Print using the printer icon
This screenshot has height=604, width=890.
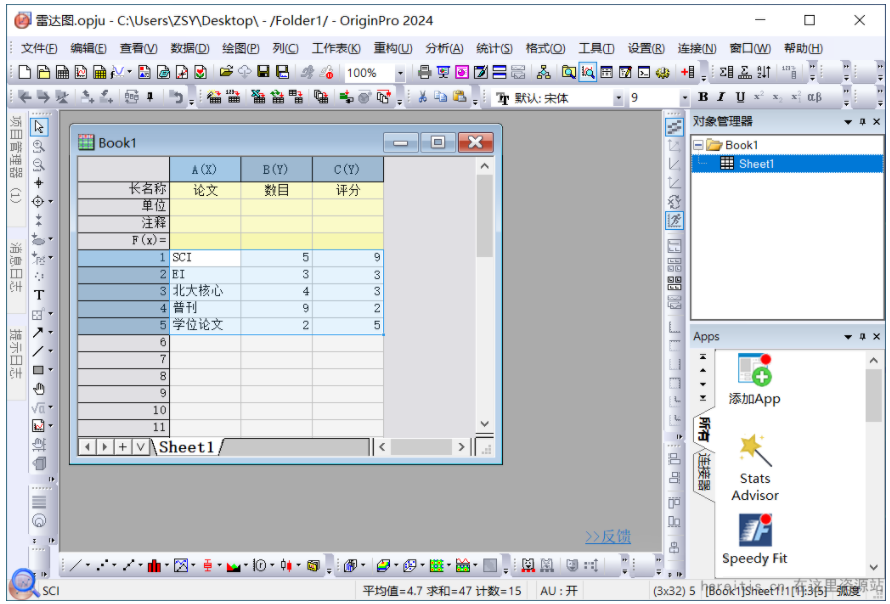(x=424, y=72)
